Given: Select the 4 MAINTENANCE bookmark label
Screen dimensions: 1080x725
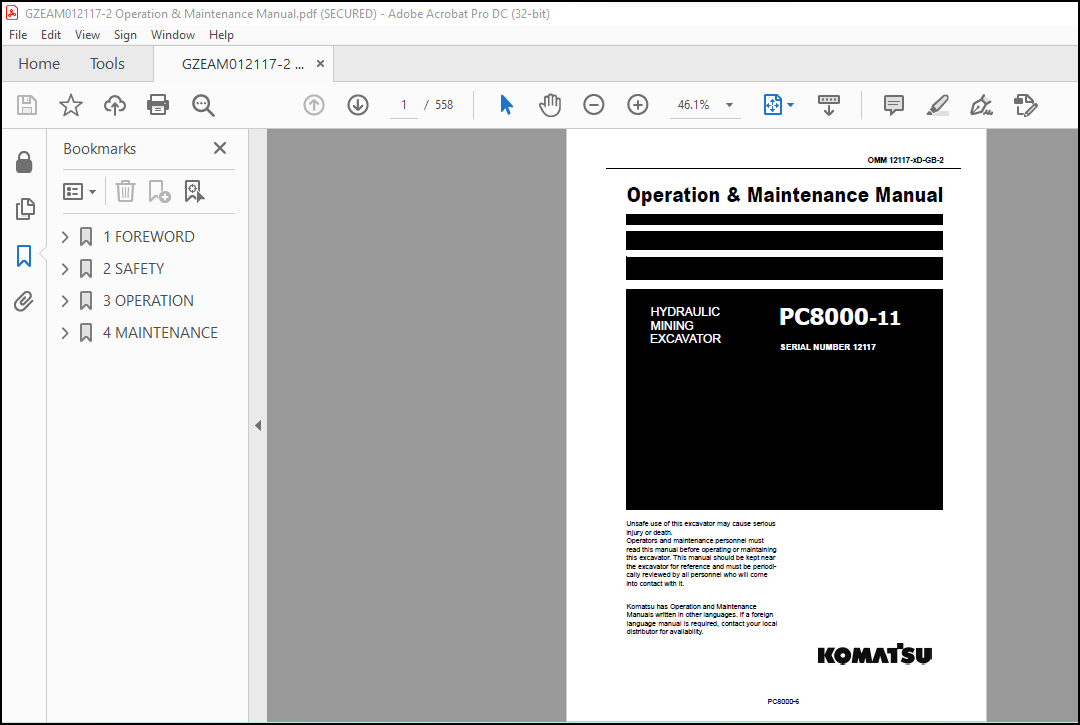Looking at the screenshot, I should tap(160, 333).
